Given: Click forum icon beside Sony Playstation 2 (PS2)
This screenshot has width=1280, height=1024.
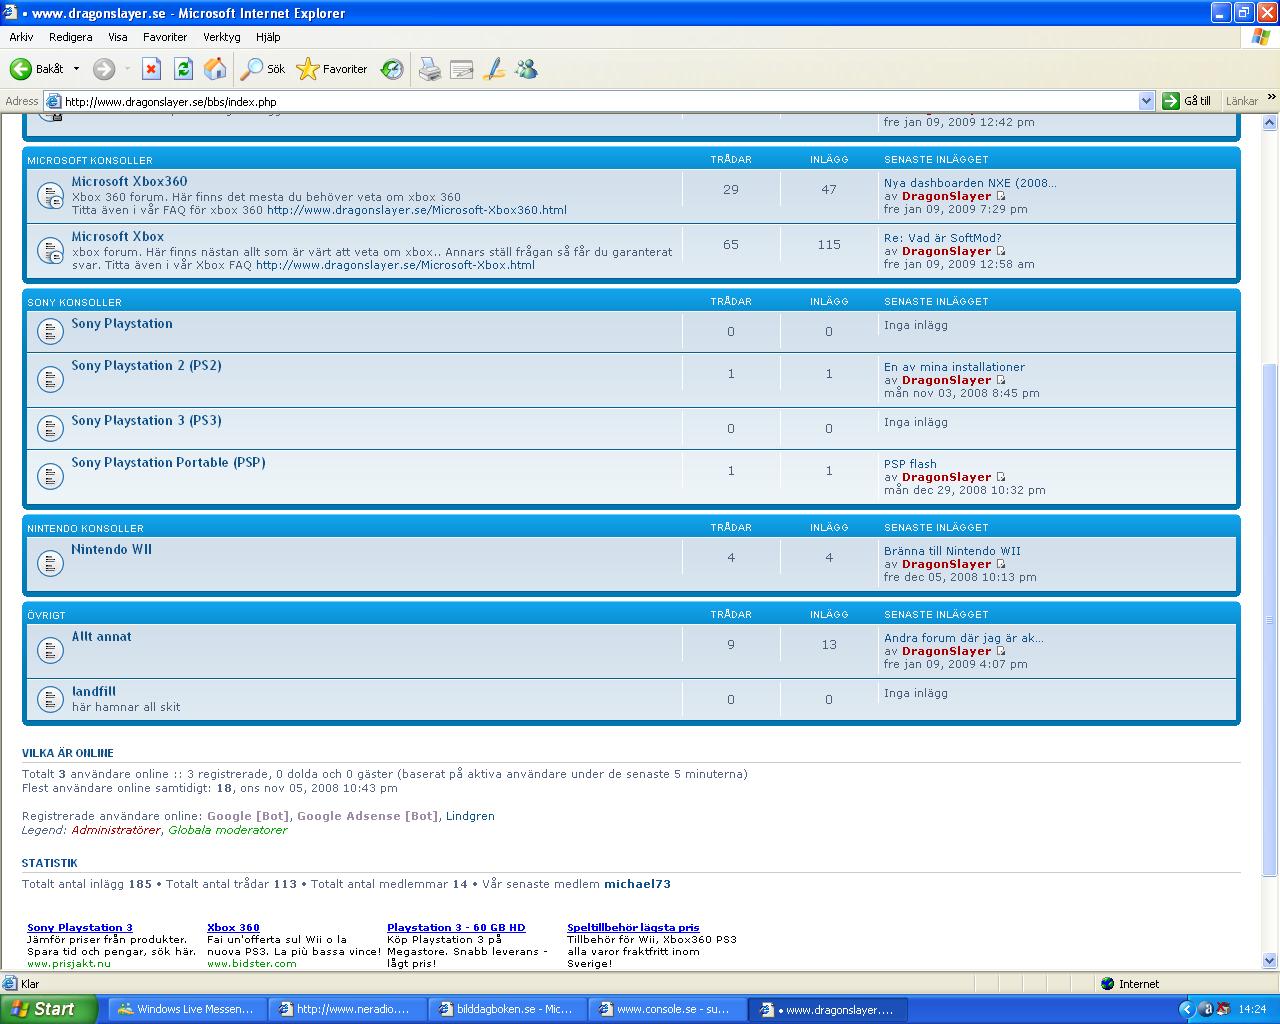Looking at the screenshot, I should tap(50, 379).
